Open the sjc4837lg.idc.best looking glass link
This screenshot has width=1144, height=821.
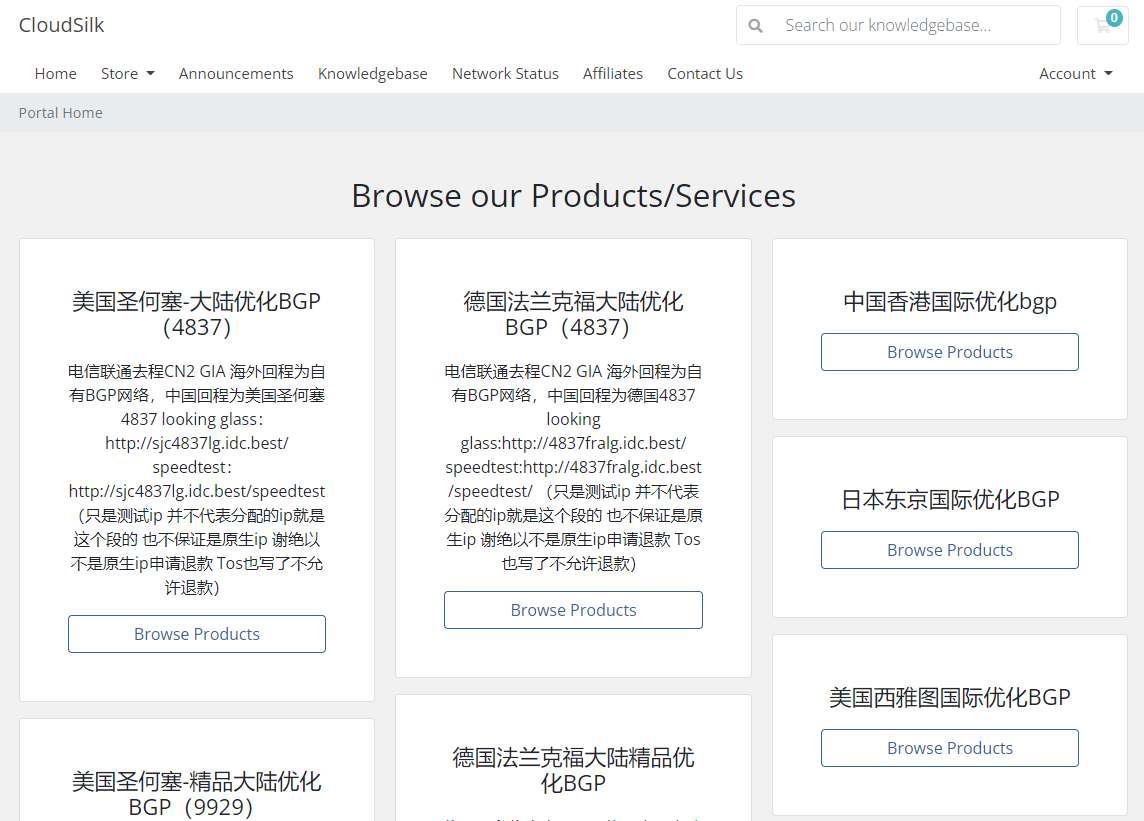(196, 443)
